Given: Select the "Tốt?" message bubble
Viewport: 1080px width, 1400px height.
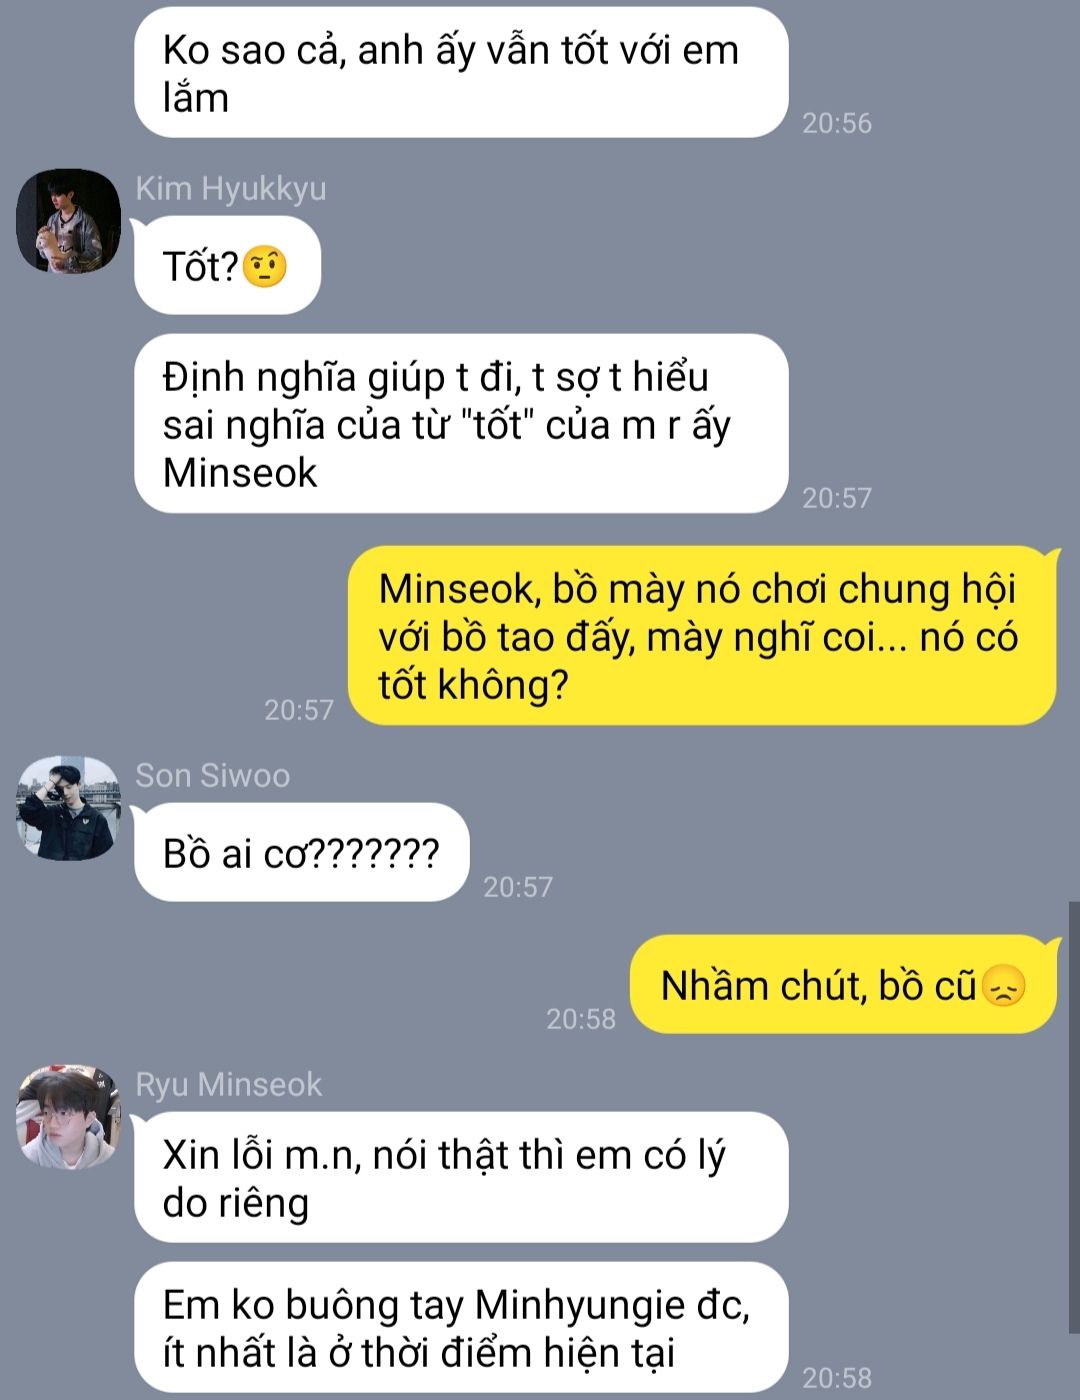Looking at the screenshot, I should pyautogui.click(x=227, y=266).
